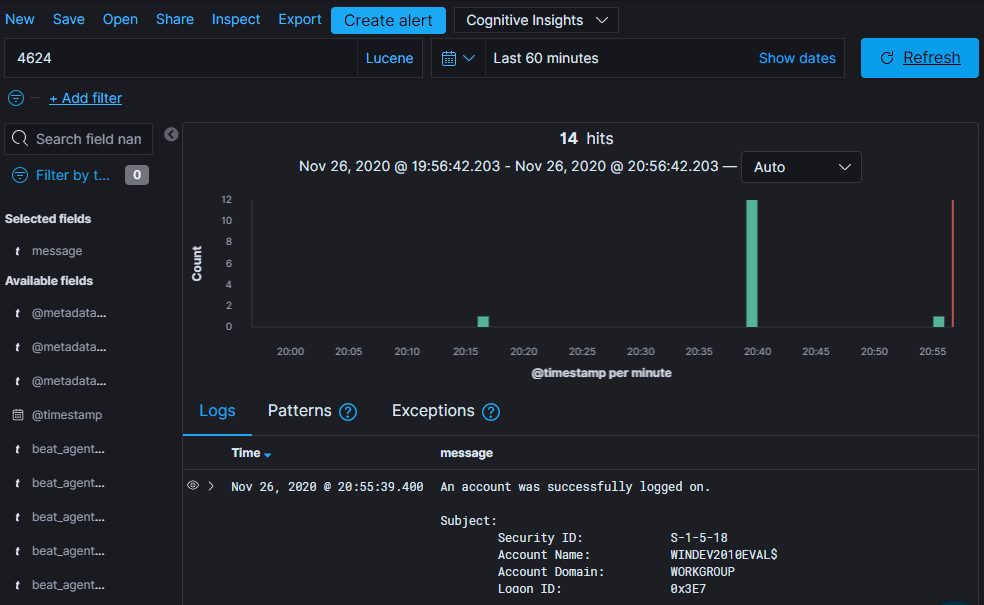Open the Auto interval dropdown
Screen dimensions: 984x605
point(801,167)
